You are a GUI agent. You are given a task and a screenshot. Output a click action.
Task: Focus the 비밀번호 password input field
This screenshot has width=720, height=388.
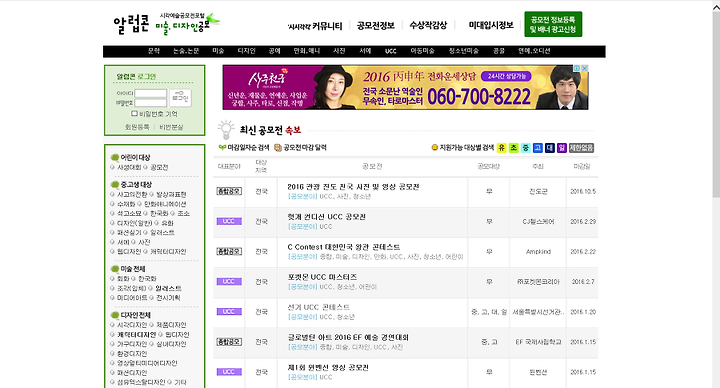(x=151, y=103)
